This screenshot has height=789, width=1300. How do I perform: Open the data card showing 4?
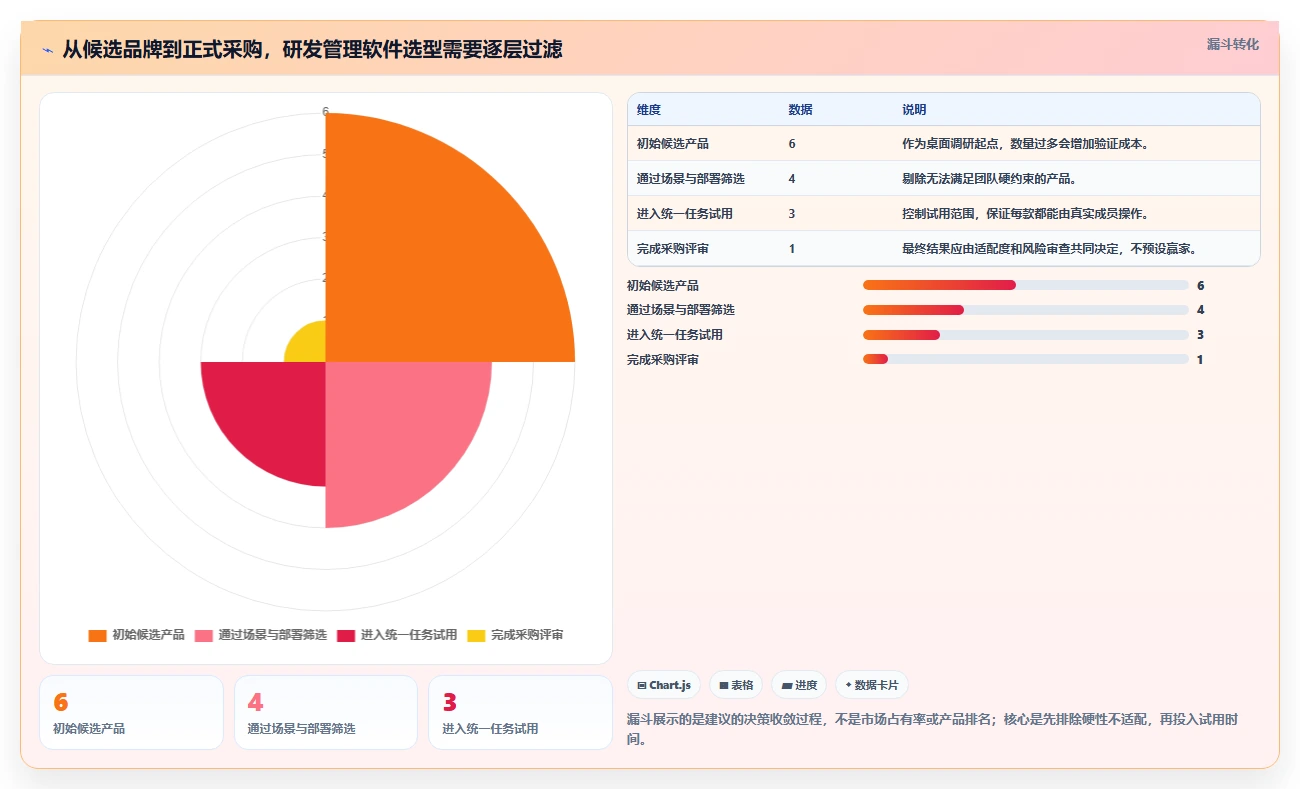click(326, 712)
